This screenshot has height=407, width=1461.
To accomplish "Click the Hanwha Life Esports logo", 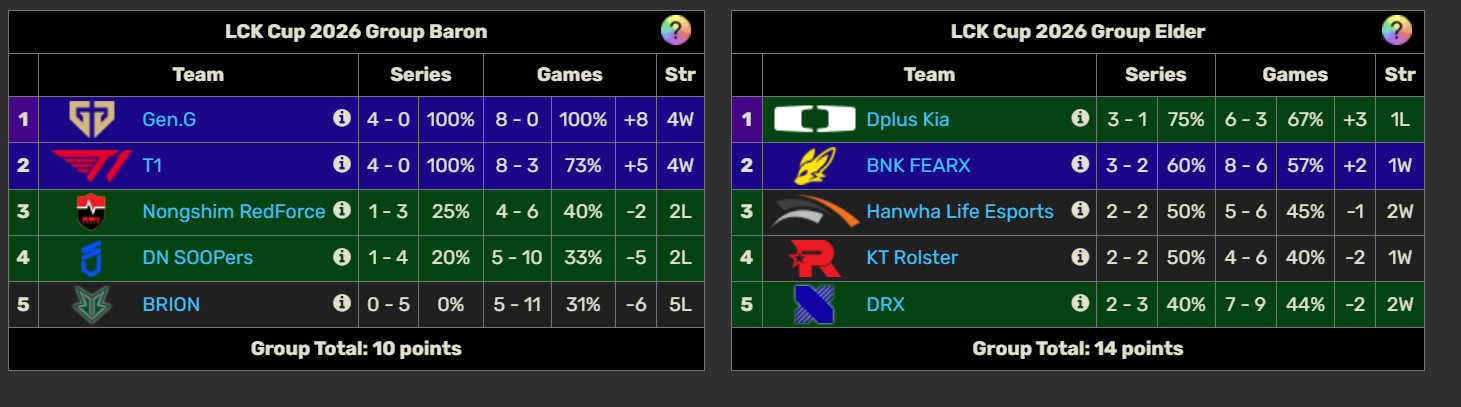I will [815, 211].
